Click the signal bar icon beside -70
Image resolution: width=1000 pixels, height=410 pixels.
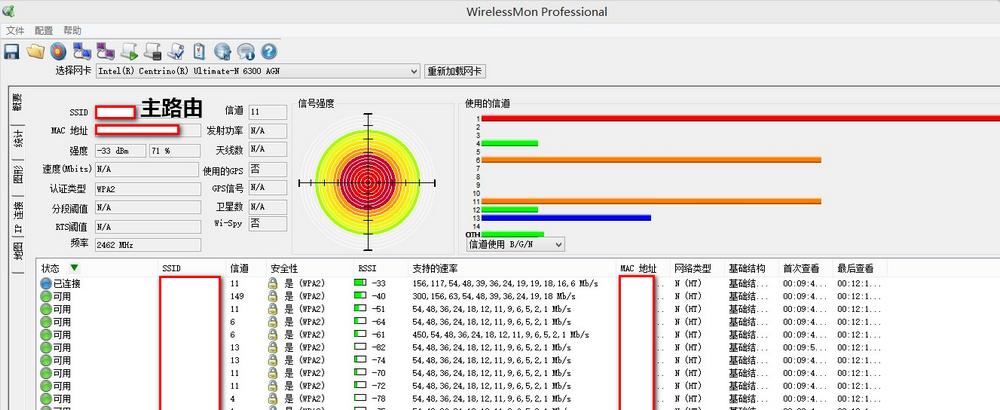coord(360,372)
